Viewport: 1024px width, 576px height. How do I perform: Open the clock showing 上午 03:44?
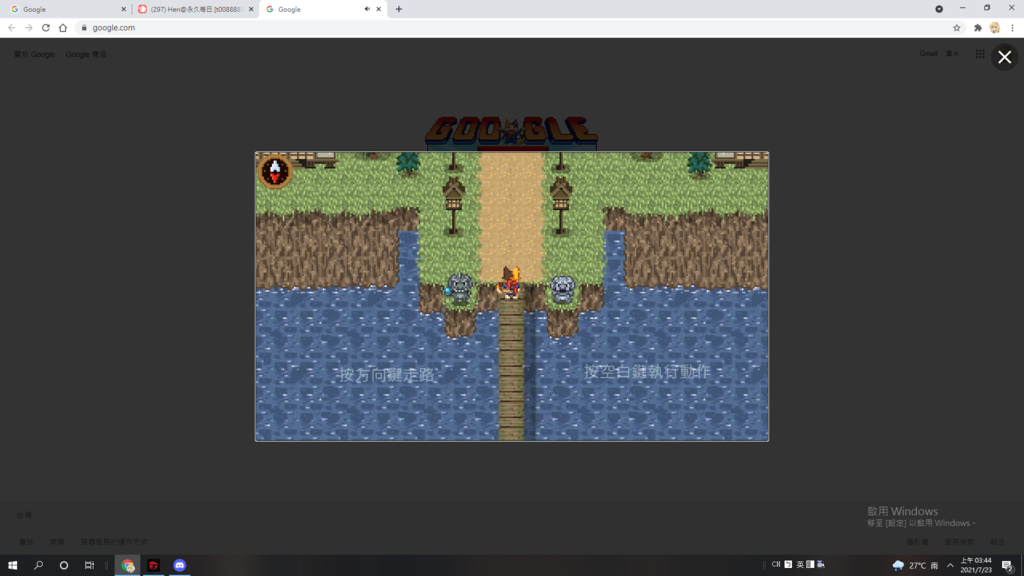pos(976,566)
